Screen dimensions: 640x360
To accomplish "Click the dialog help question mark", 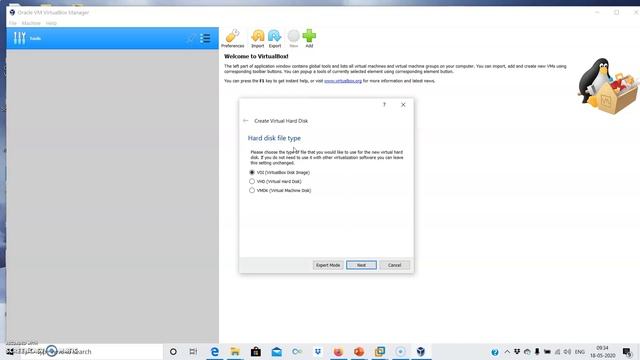I will coord(384,105).
